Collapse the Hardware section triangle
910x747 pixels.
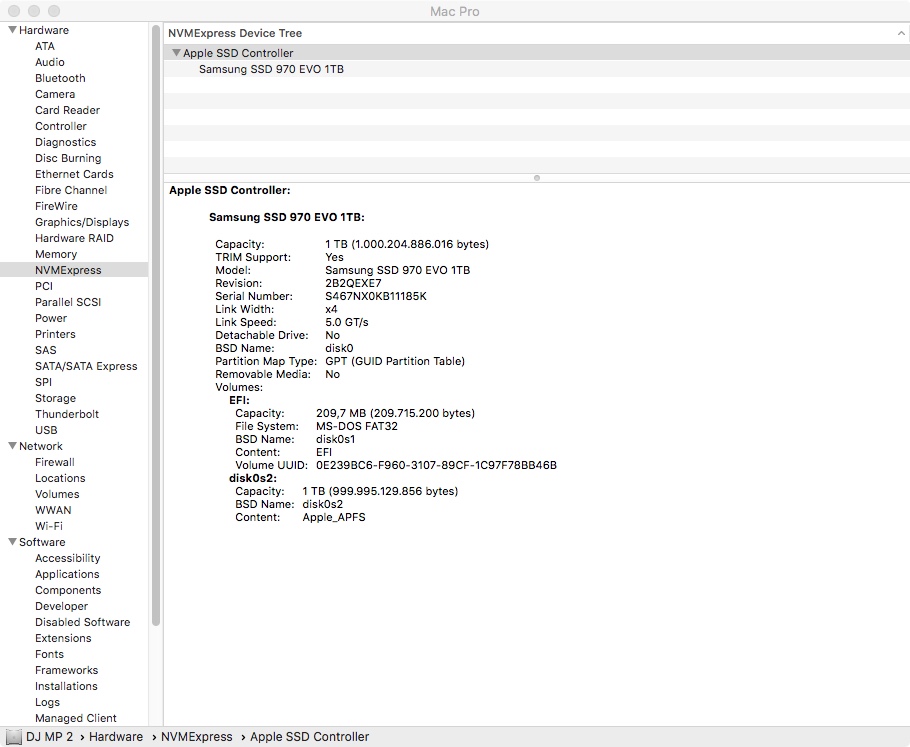click(x=12, y=30)
